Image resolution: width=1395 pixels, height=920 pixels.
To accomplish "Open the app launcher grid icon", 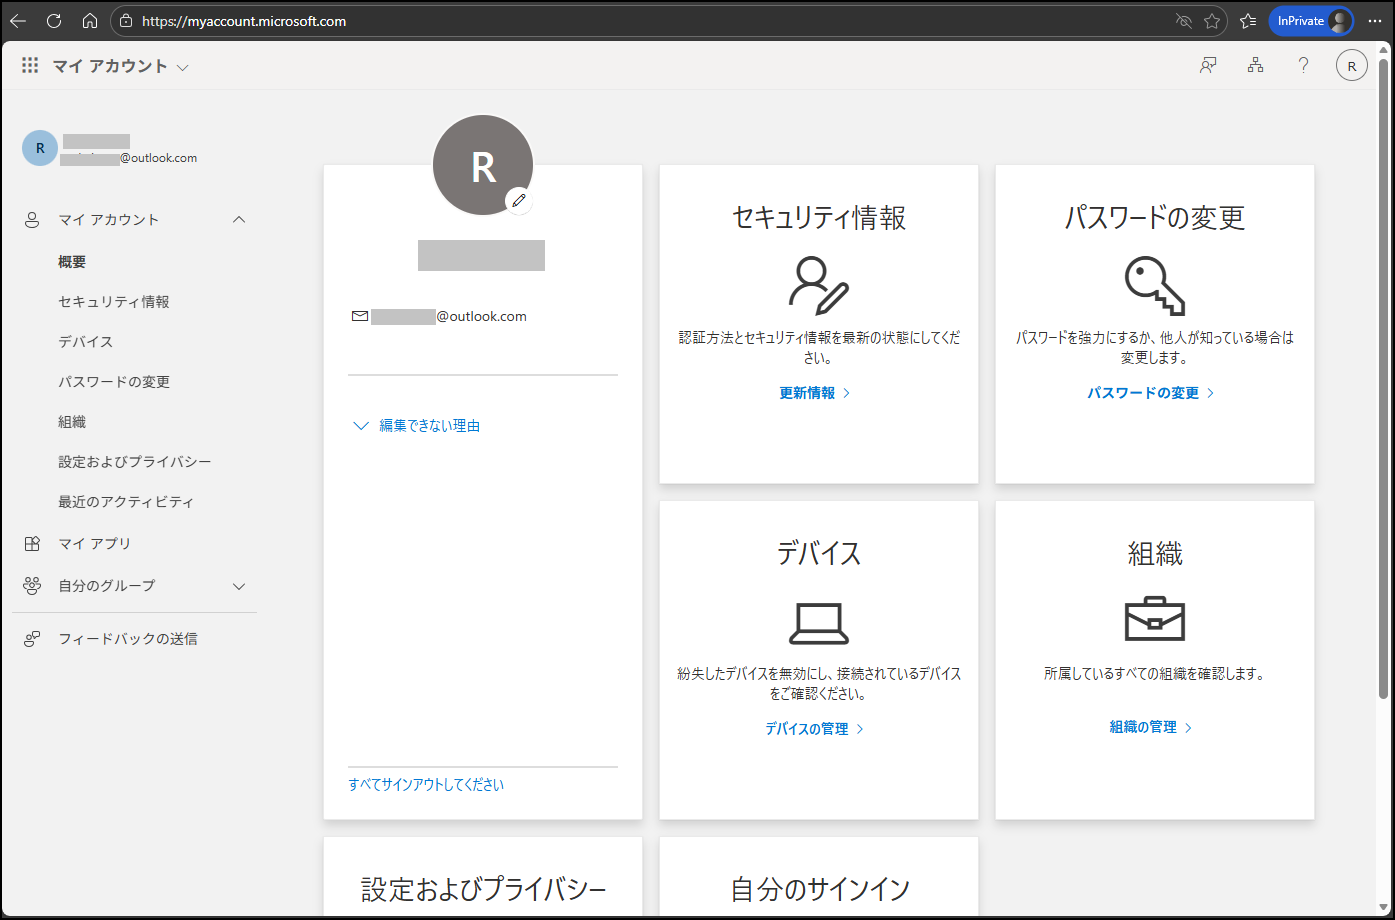I will (30, 66).
